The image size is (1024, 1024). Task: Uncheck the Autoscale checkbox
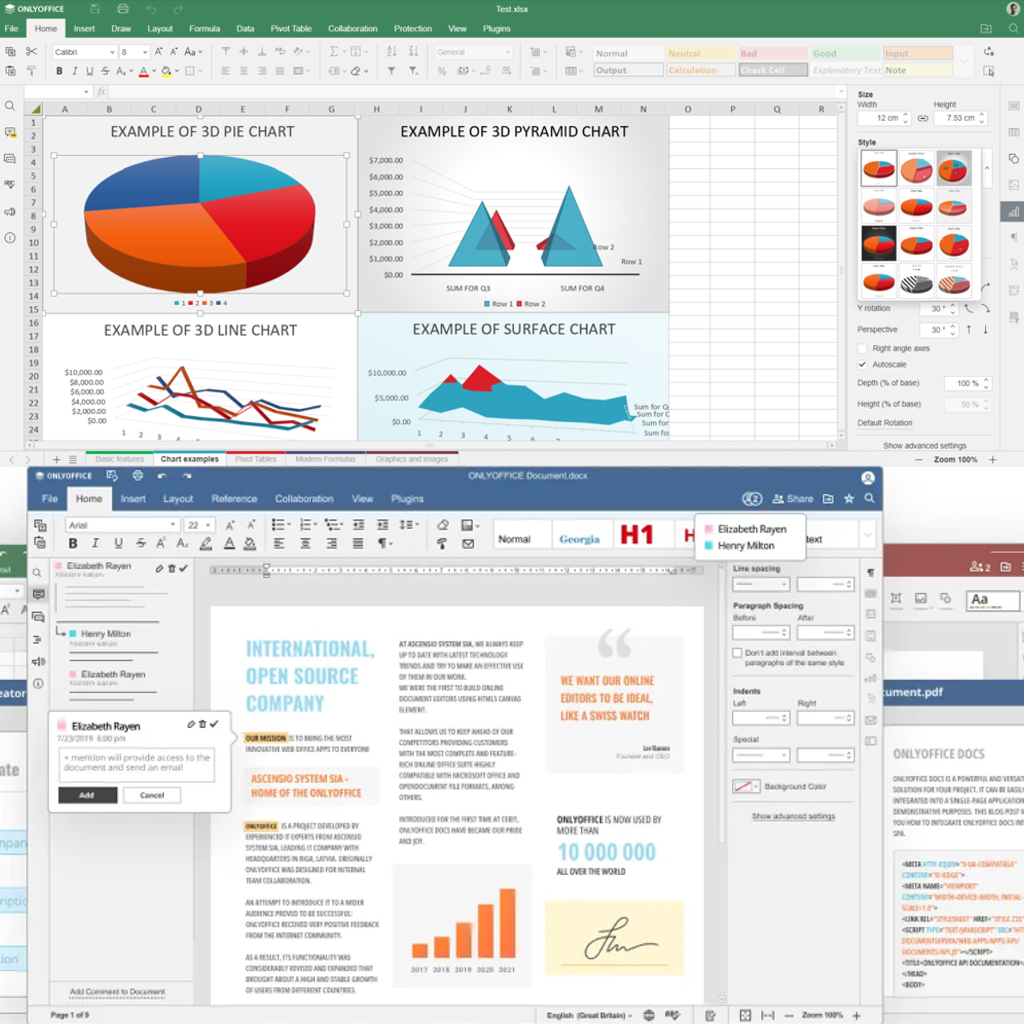[863, 365]
